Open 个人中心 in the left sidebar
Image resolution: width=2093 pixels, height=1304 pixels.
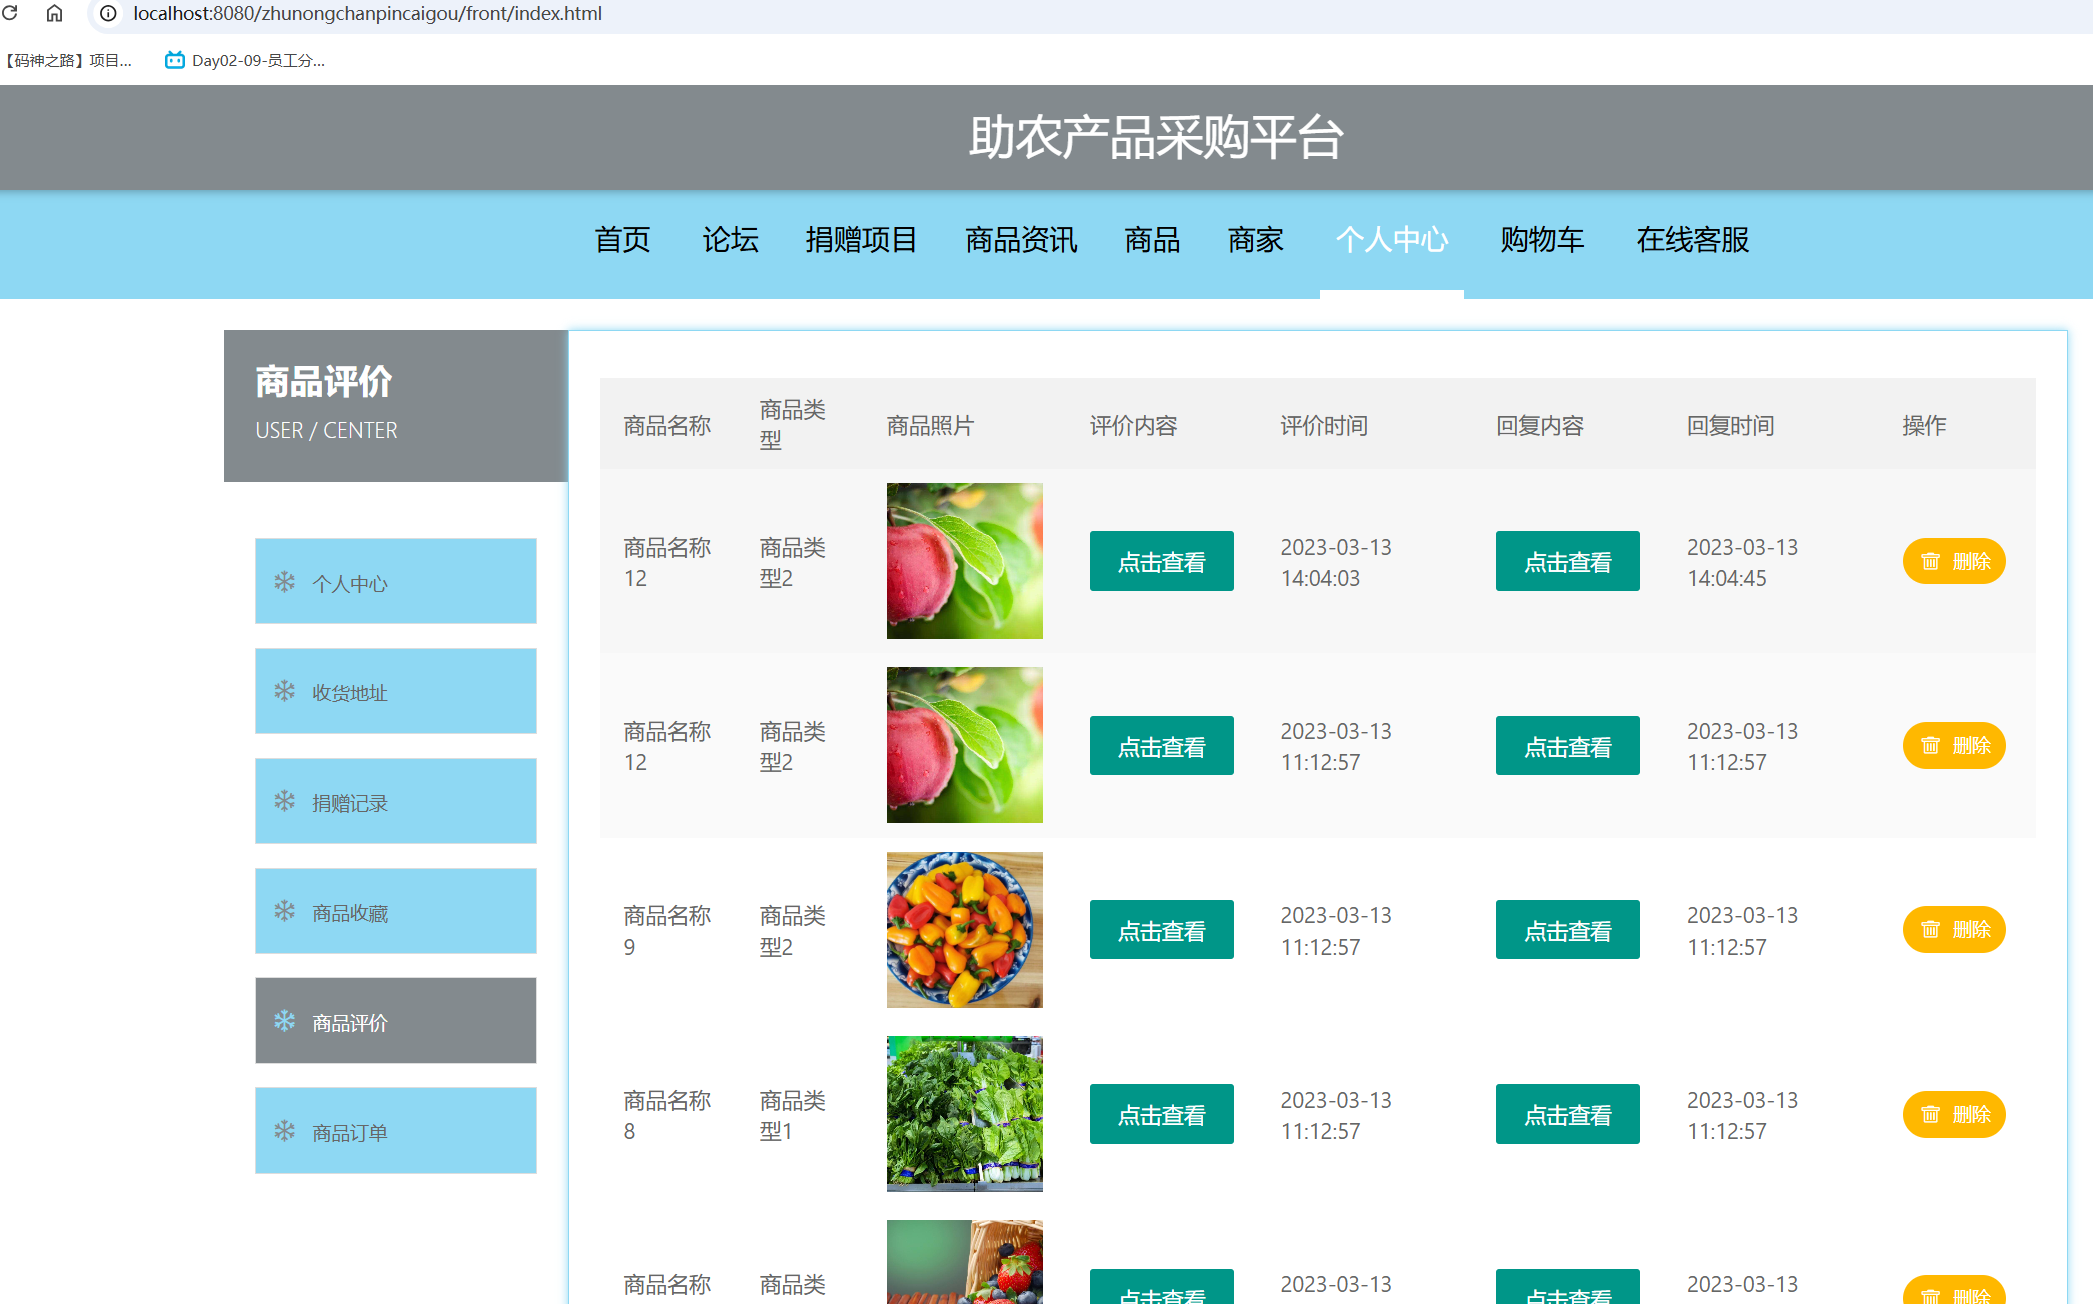click(x=396, y=582)
